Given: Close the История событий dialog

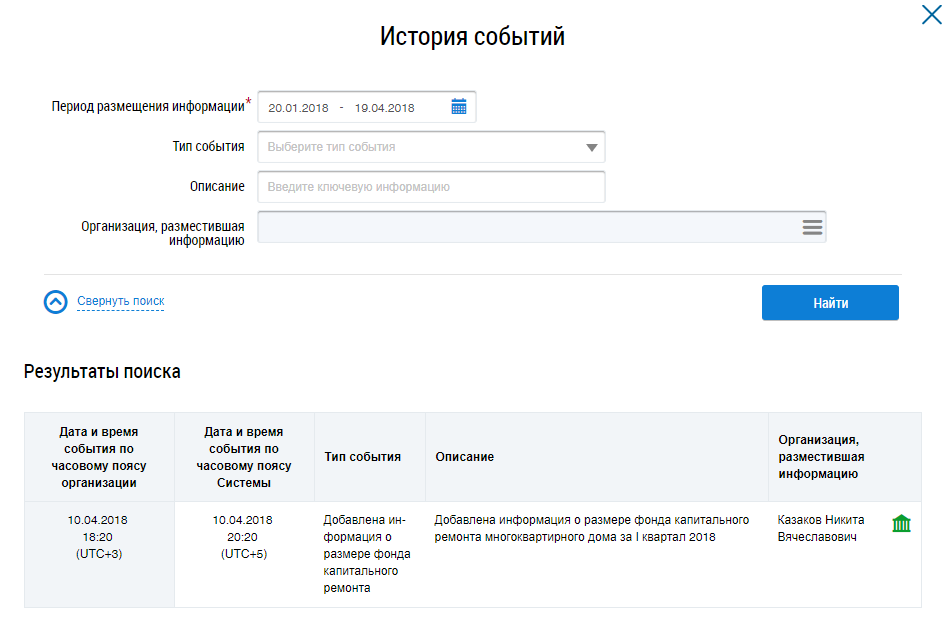Looking at the screenshot, I should pos(930,14).
